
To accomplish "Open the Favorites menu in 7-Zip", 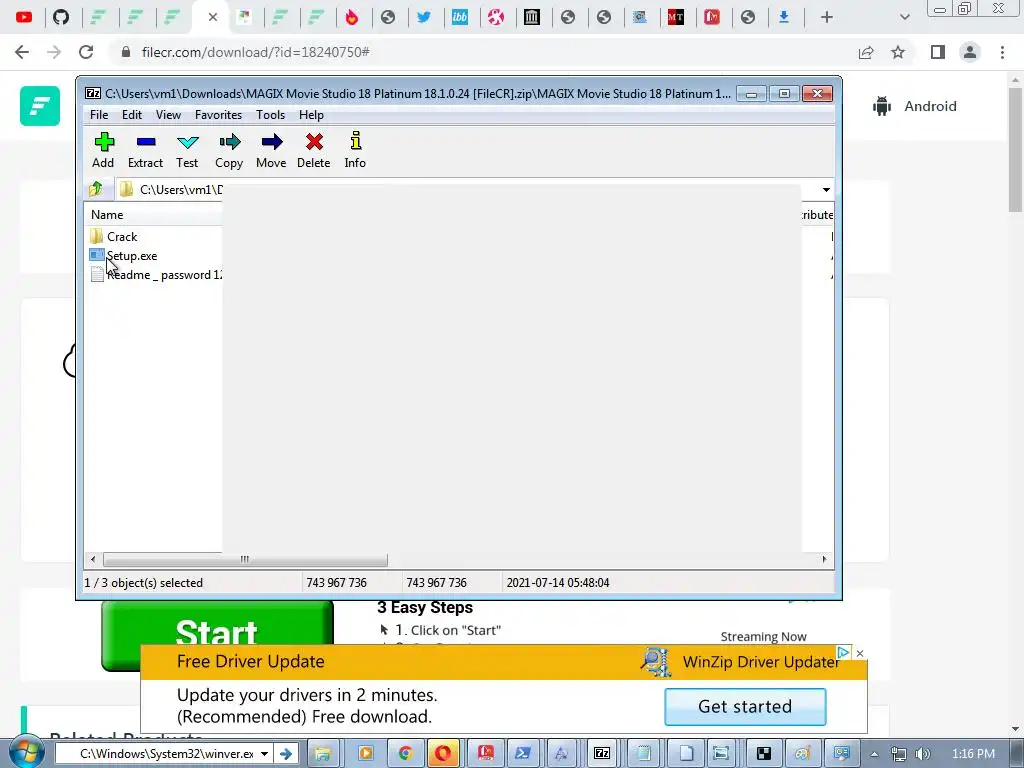I will pos(218,115).
